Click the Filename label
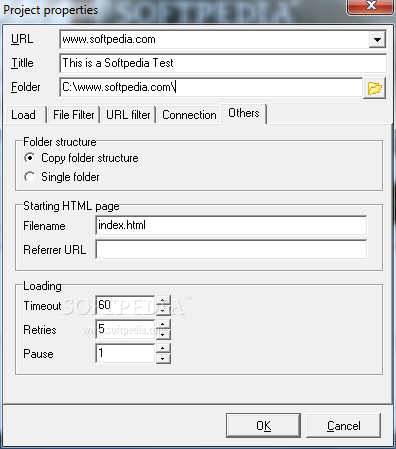Image resolution: width=396 pixels, height=449 pixels. [44, 226]
